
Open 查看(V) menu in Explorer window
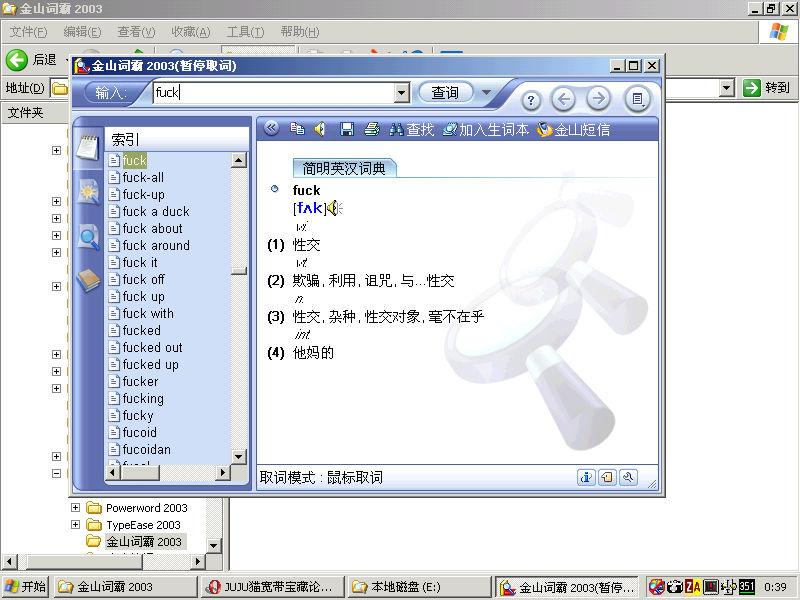pyautogui.click(x=136, y=32)
